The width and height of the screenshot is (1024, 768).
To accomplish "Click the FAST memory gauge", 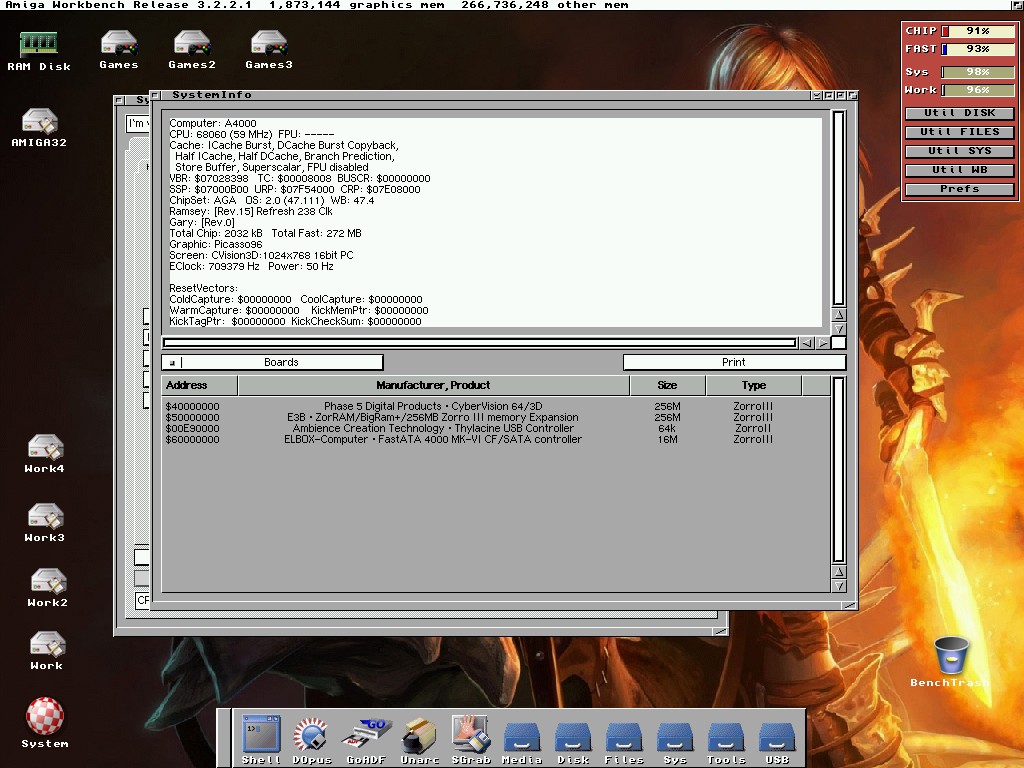I will tap(978, 49).
